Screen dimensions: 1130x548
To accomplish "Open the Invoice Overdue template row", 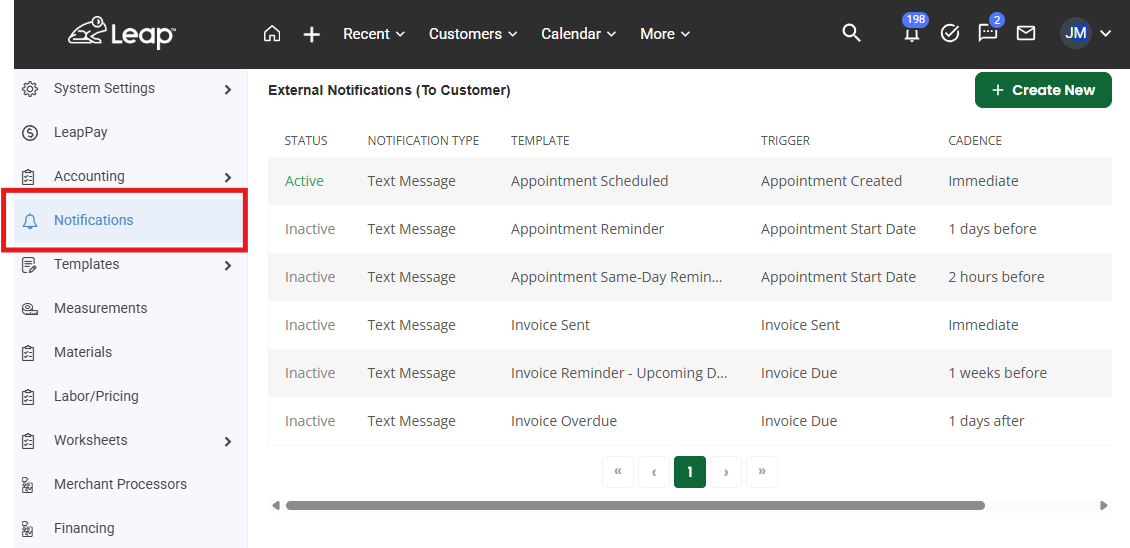I will pyautogui.click(x=690, y=421).
